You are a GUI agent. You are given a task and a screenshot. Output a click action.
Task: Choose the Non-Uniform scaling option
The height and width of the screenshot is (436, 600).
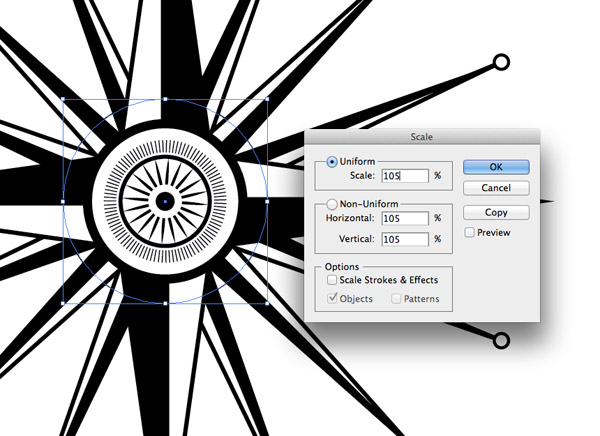pos(331,203)
